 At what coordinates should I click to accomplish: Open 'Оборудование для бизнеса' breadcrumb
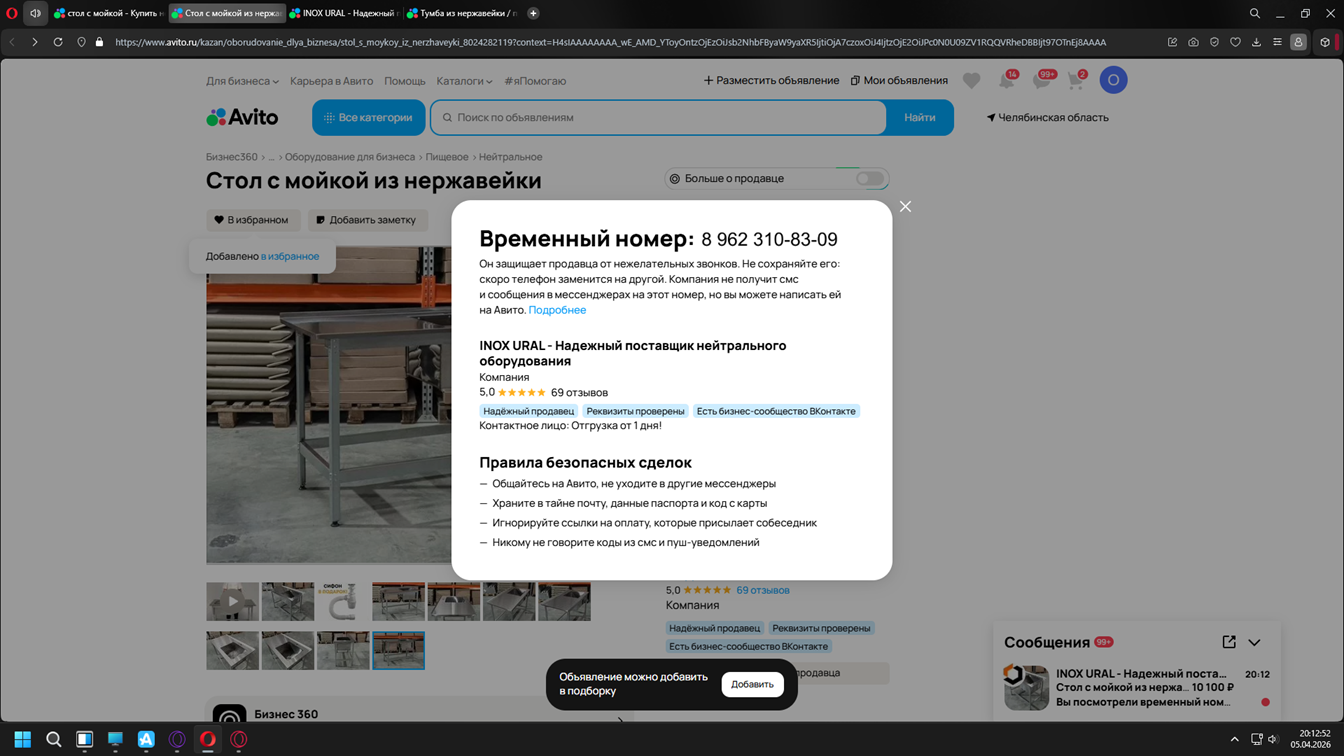350,157
